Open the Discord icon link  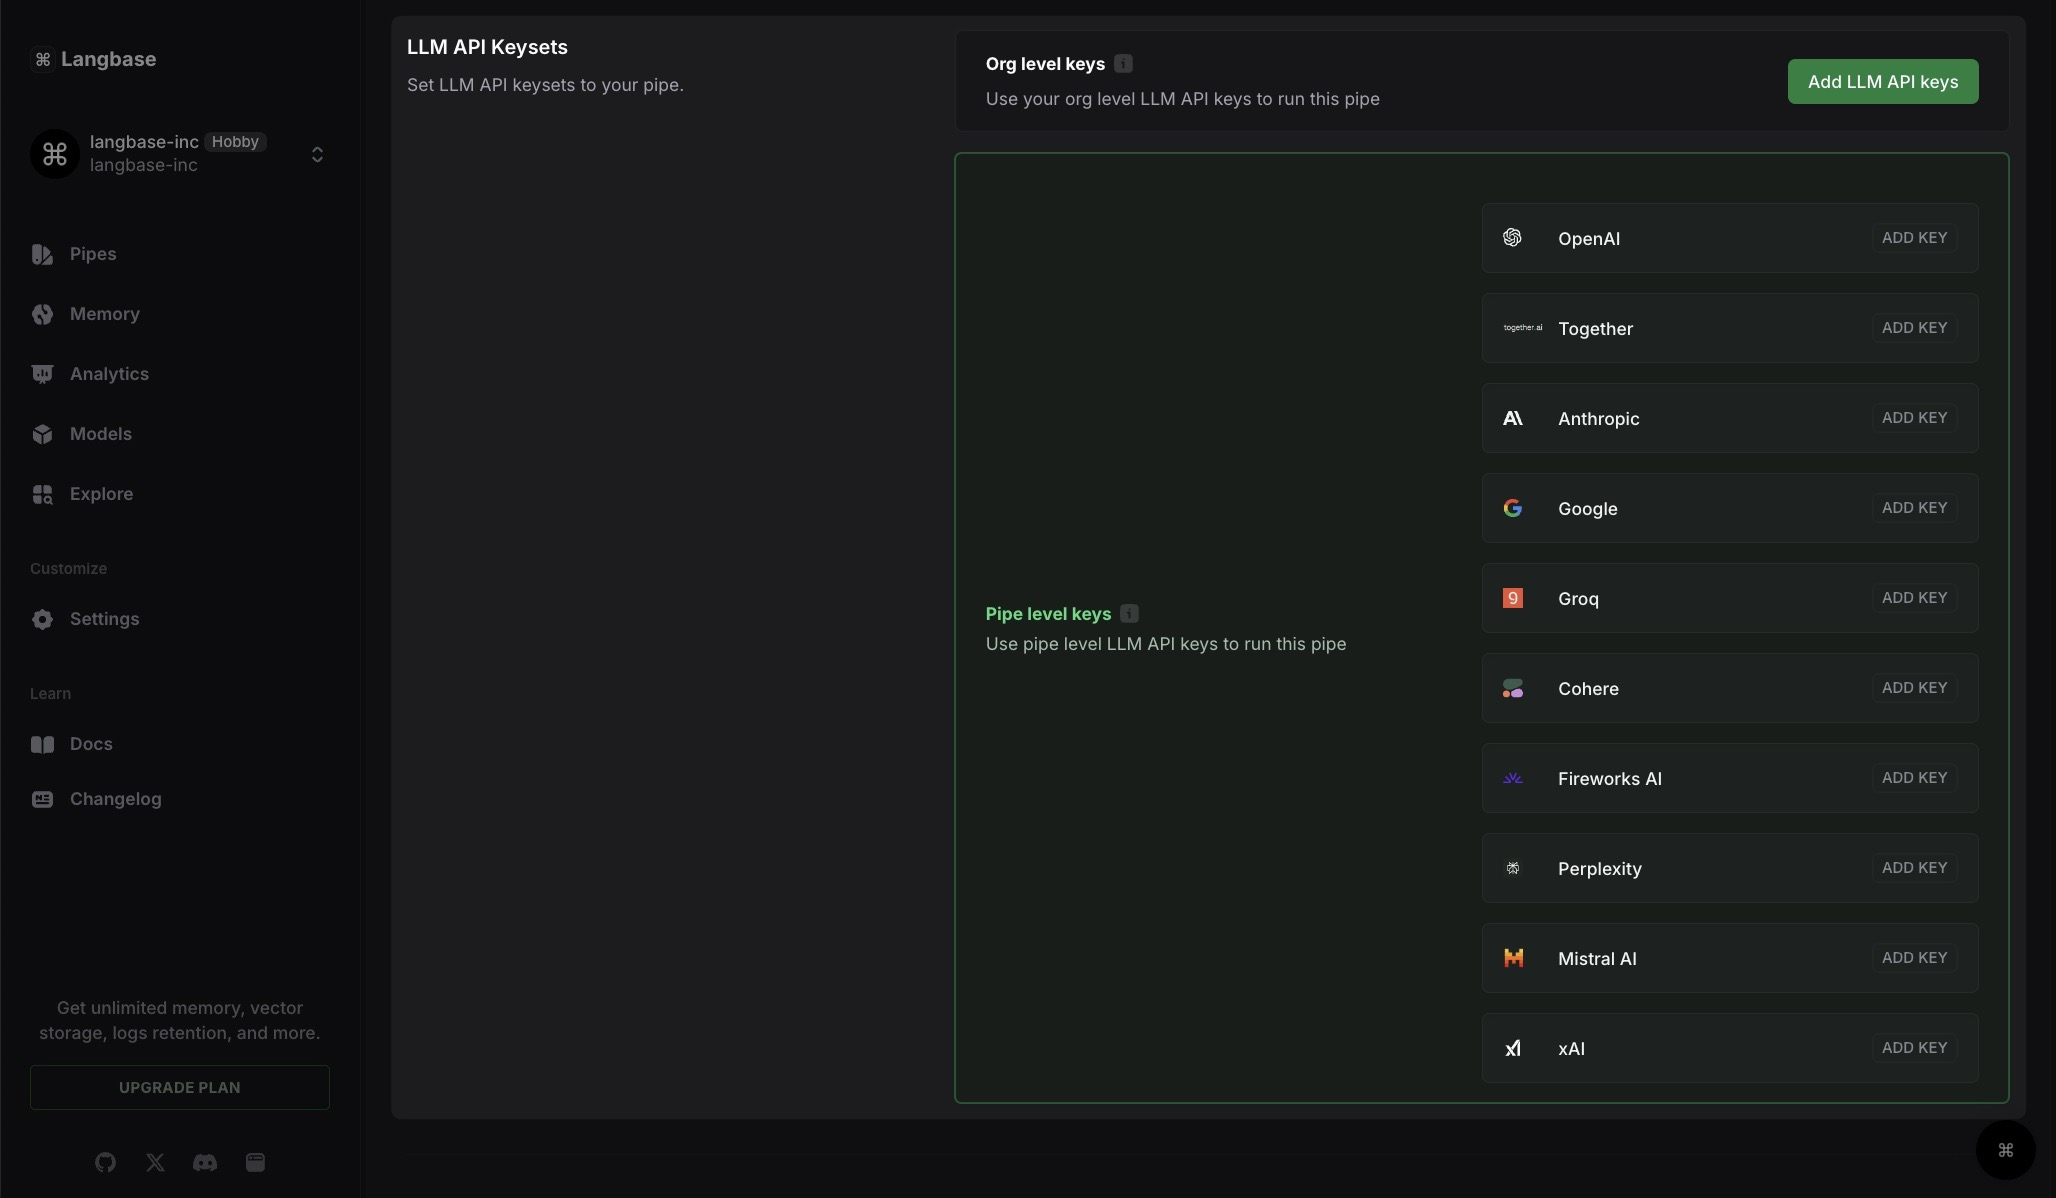tap(205, 1162)
